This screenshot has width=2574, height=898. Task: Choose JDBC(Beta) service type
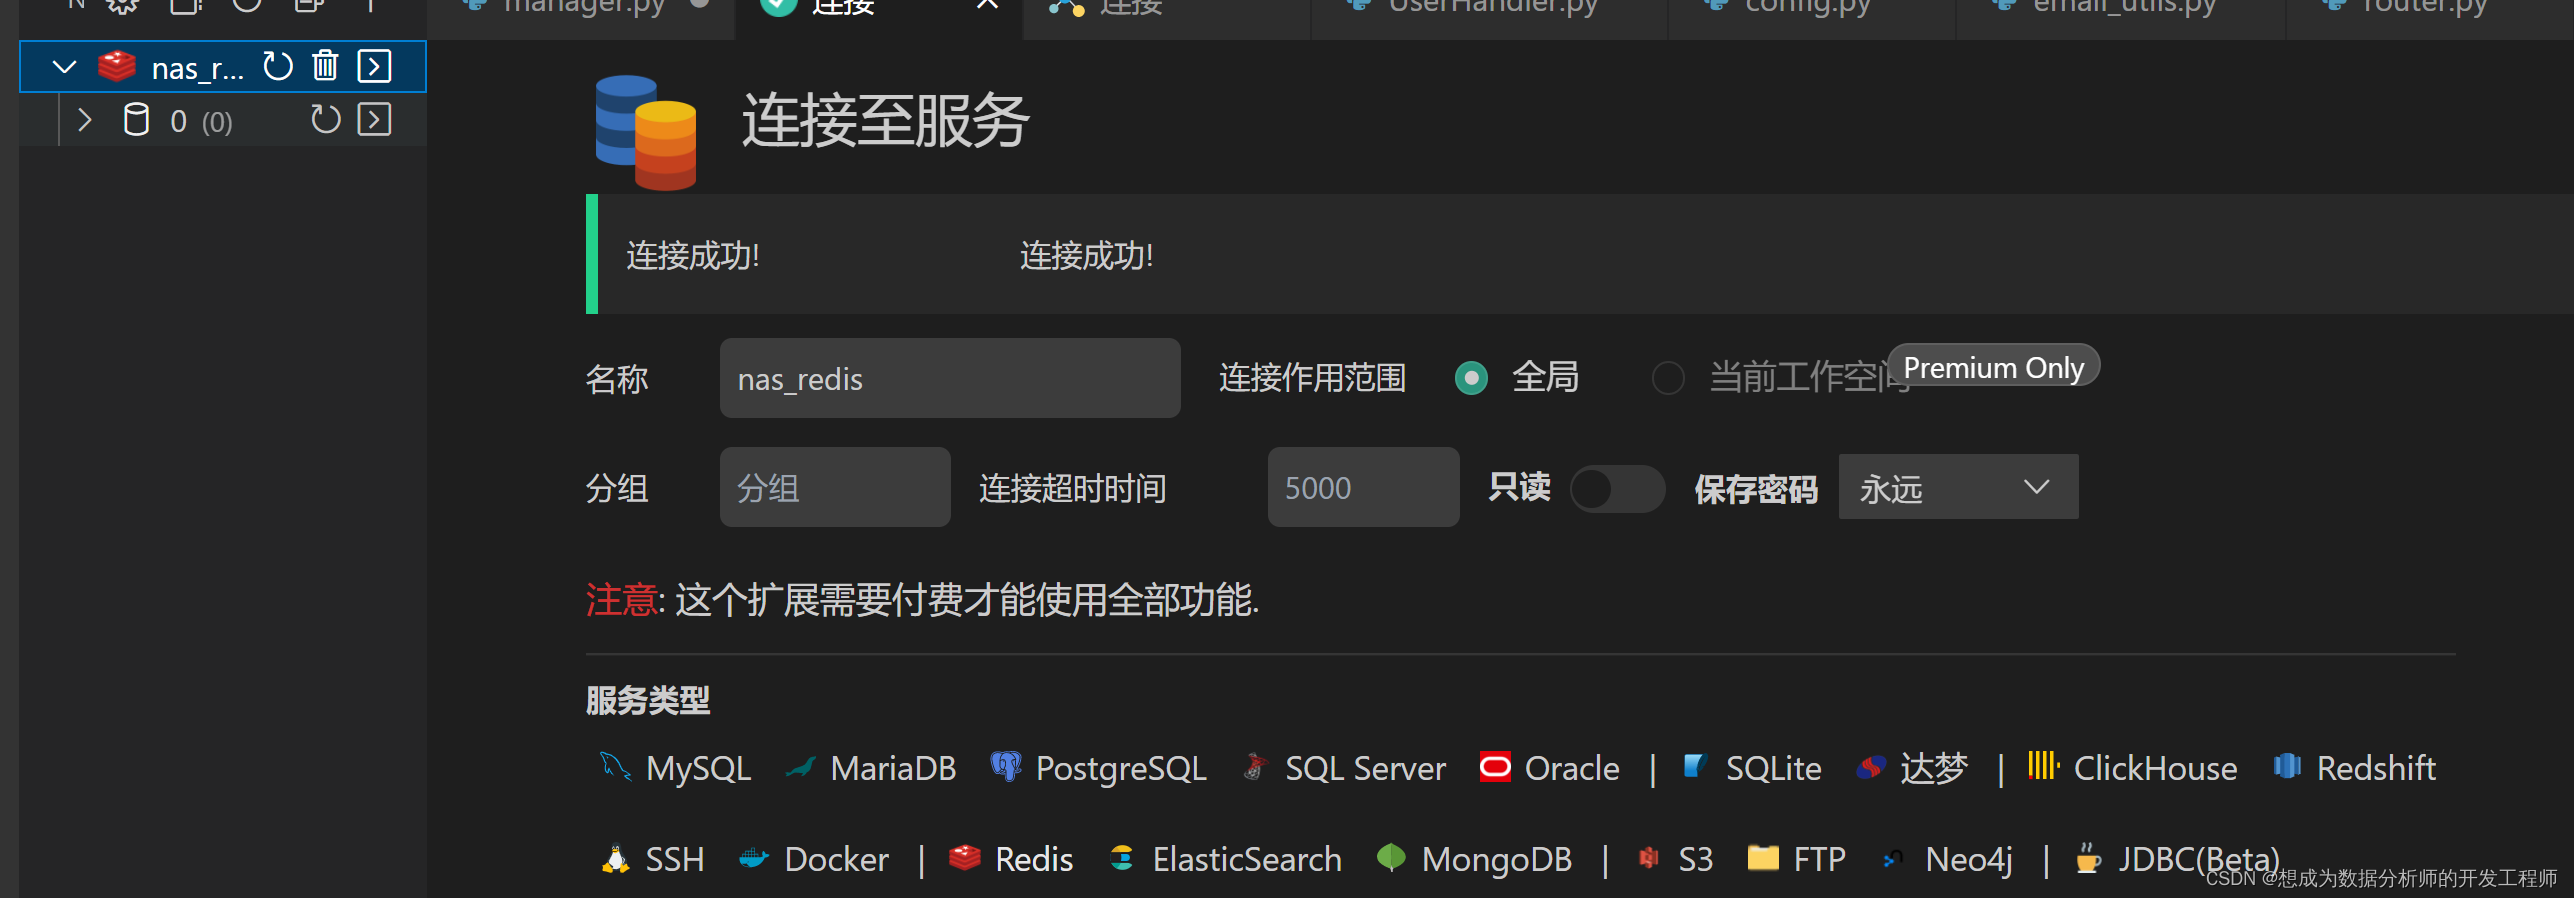pyautogui.click(x=2177, y=859)
